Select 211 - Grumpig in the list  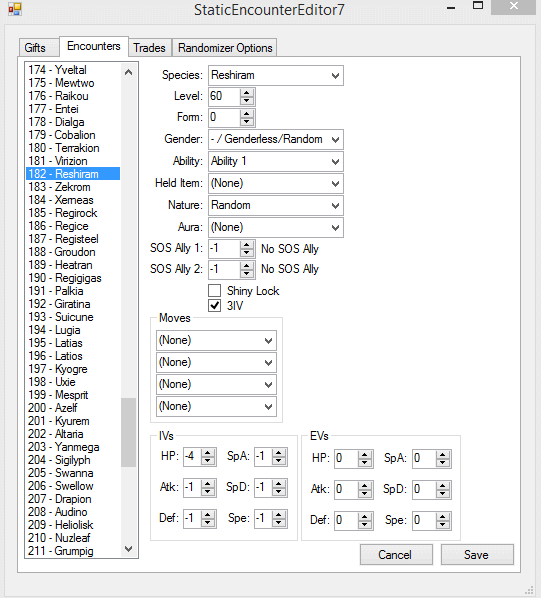(73, 551)
